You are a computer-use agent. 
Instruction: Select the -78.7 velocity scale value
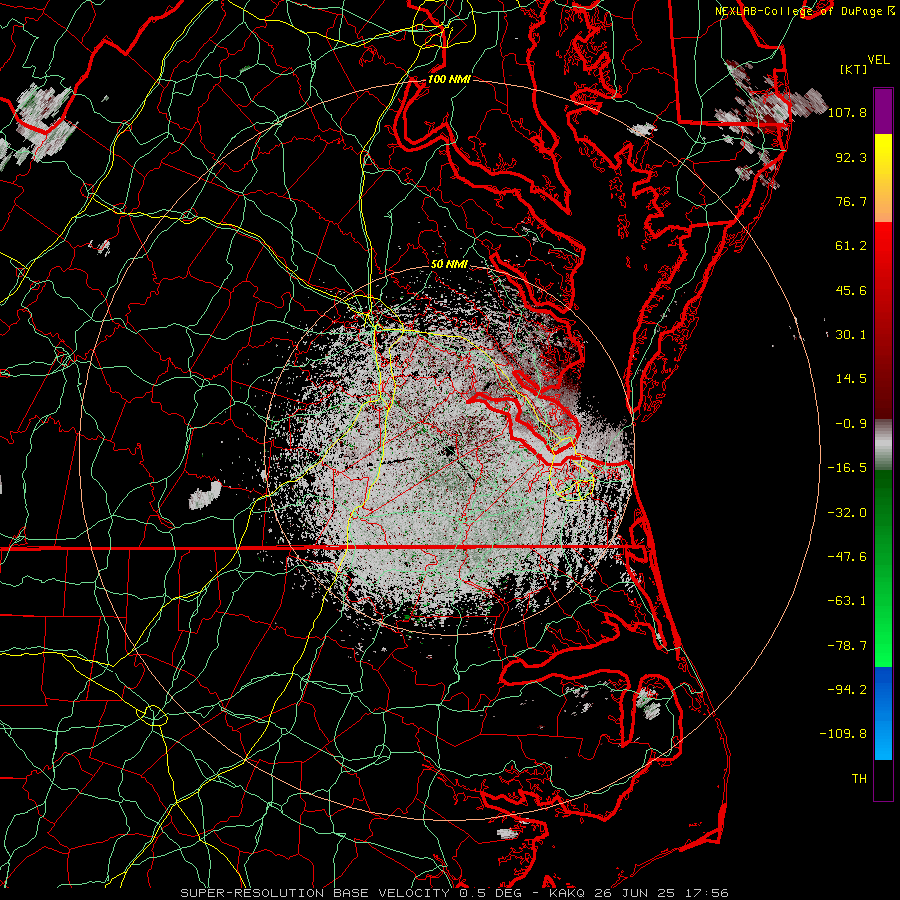tap(847, 646)
